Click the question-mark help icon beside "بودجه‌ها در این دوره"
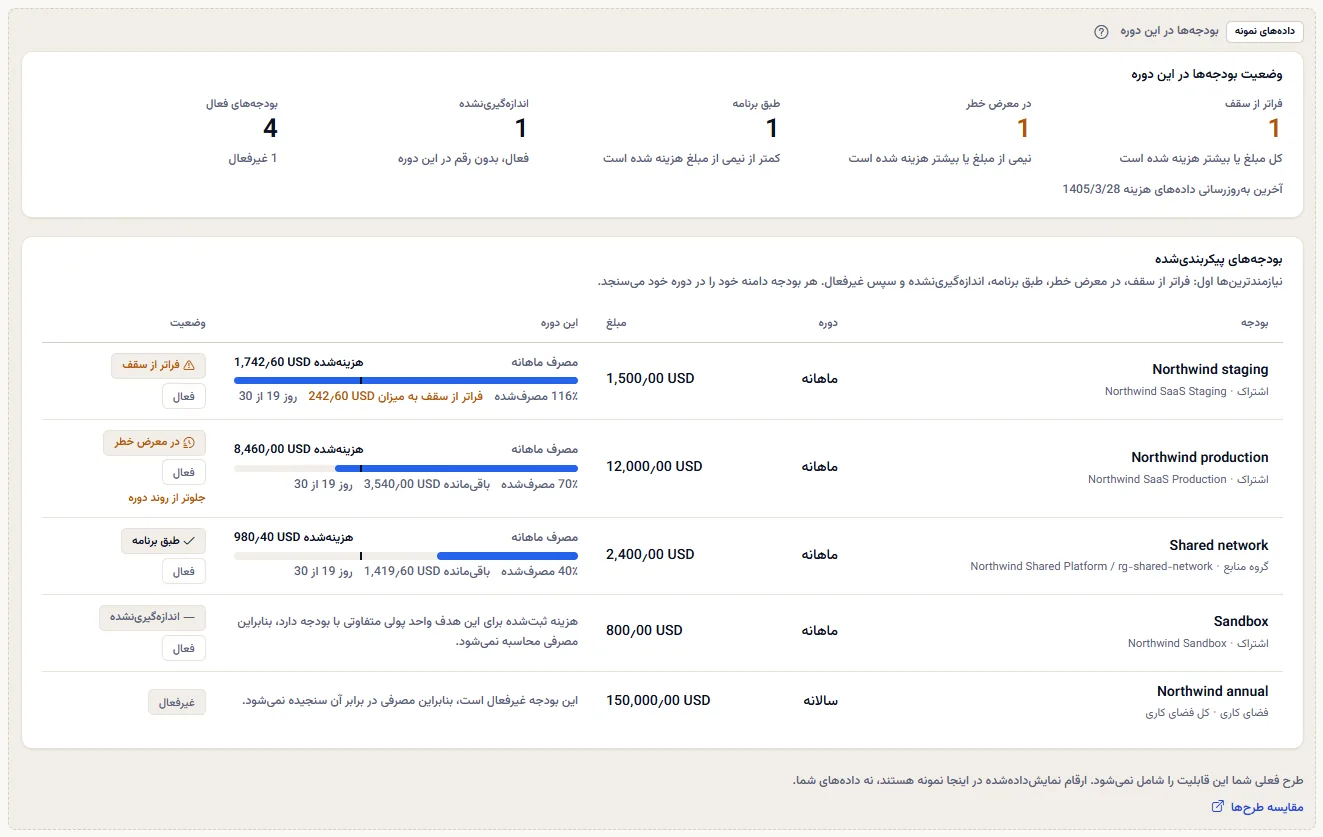Viewport: 1323px width, 837px height. (1102, 31)
